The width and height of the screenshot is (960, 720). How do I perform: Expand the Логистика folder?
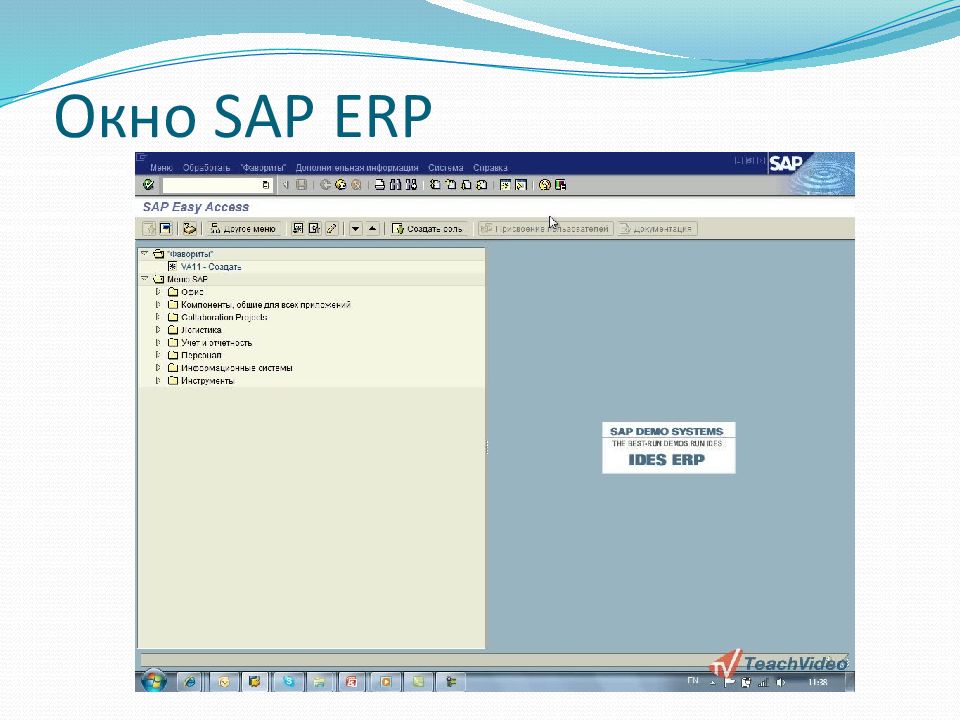tap(157, 329)
